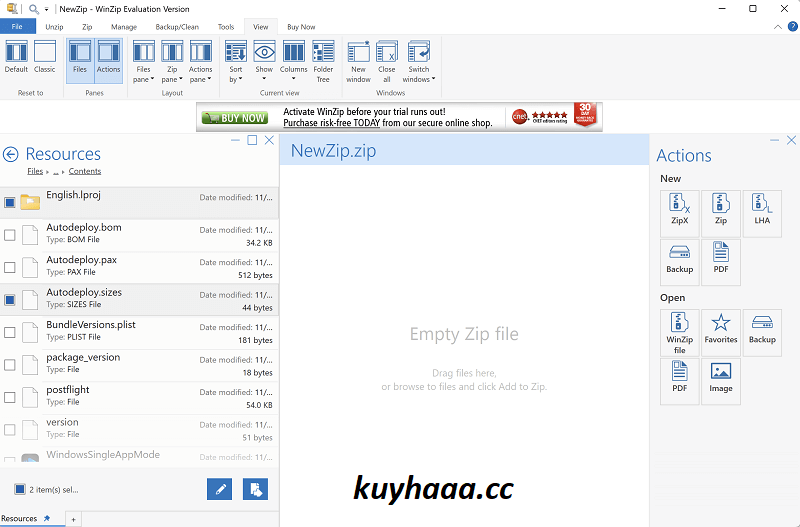The height and width of the screenshot is (527, 800).
Task: Open a WinZip file
Action: point(680,333)
